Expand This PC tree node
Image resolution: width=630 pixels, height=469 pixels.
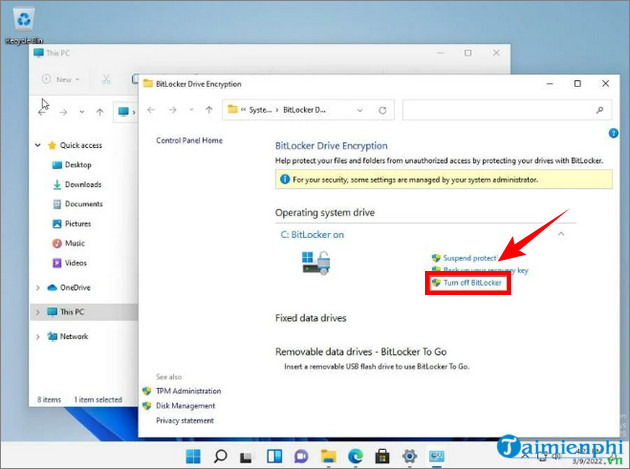[x=38, y=312]
